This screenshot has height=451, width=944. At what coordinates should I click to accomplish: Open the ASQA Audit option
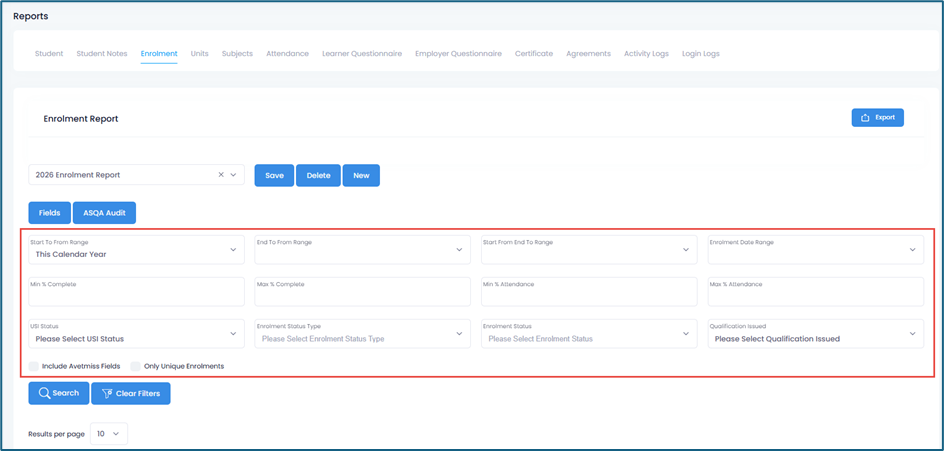point(104,213)
